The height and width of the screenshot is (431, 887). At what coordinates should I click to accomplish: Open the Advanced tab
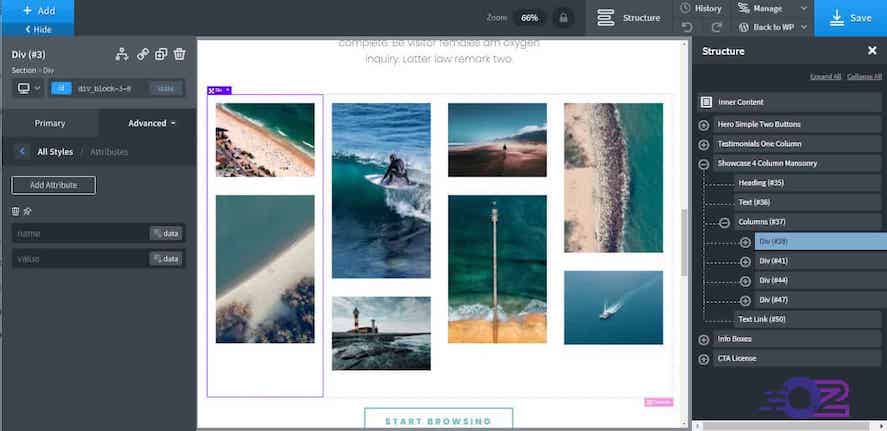148,123
